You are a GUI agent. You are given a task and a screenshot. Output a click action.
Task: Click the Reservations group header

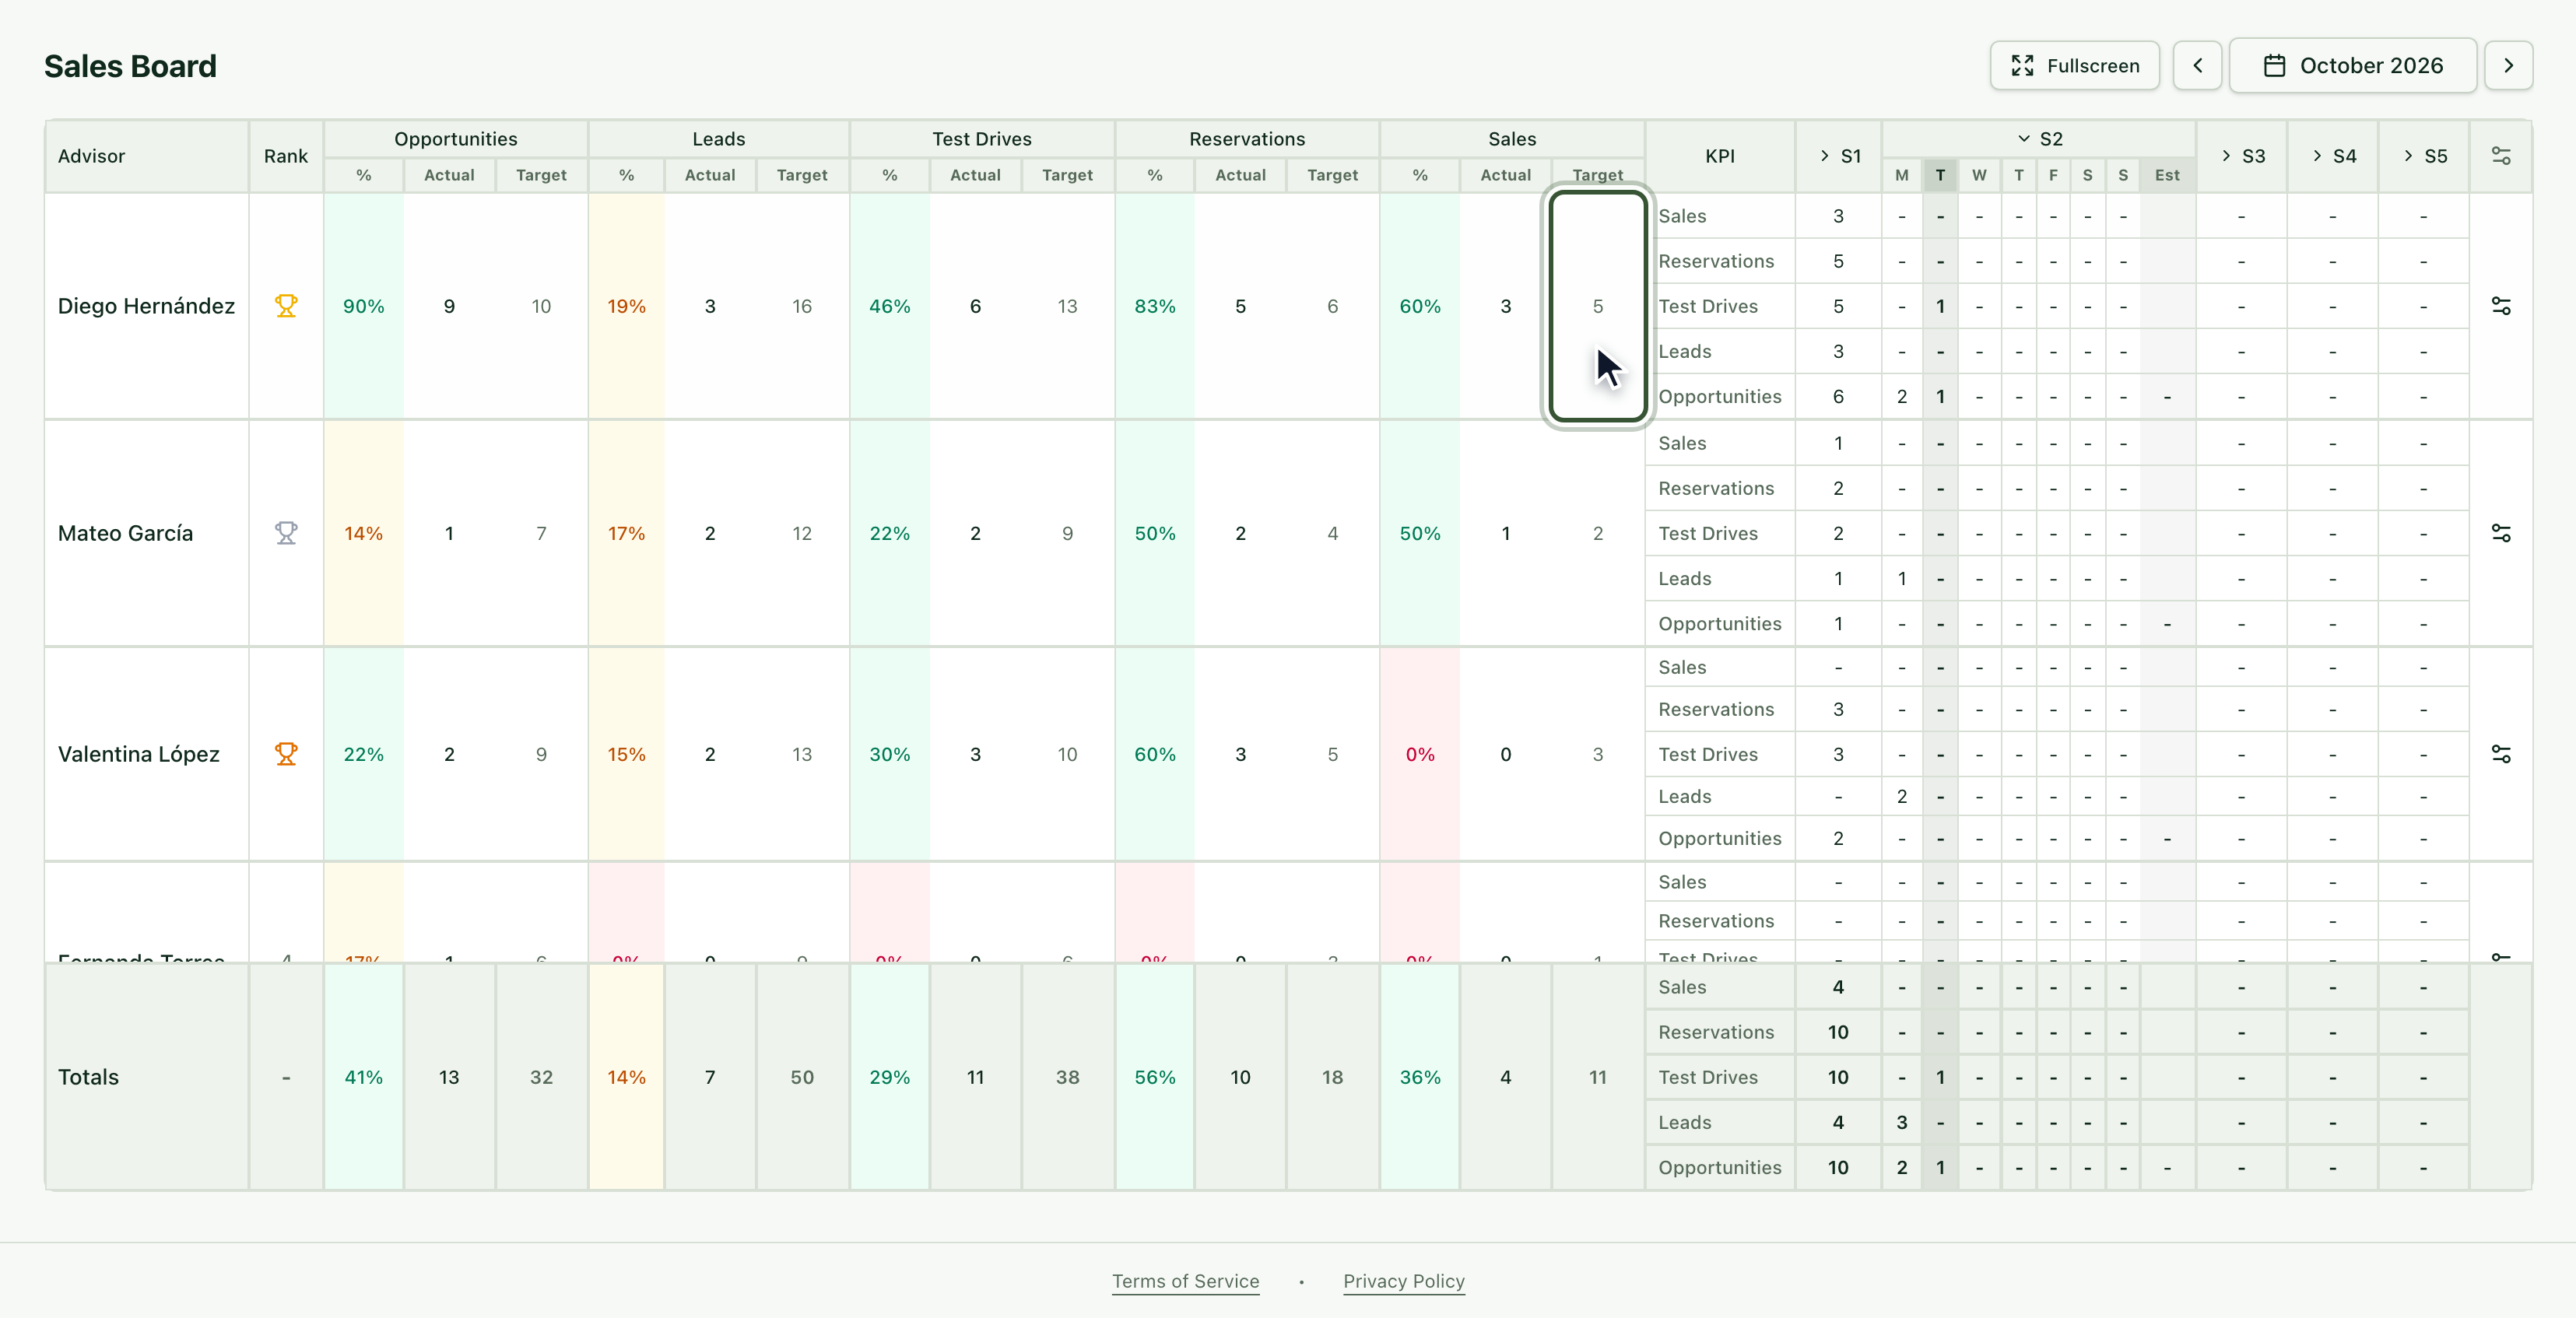pos(1246,139)
